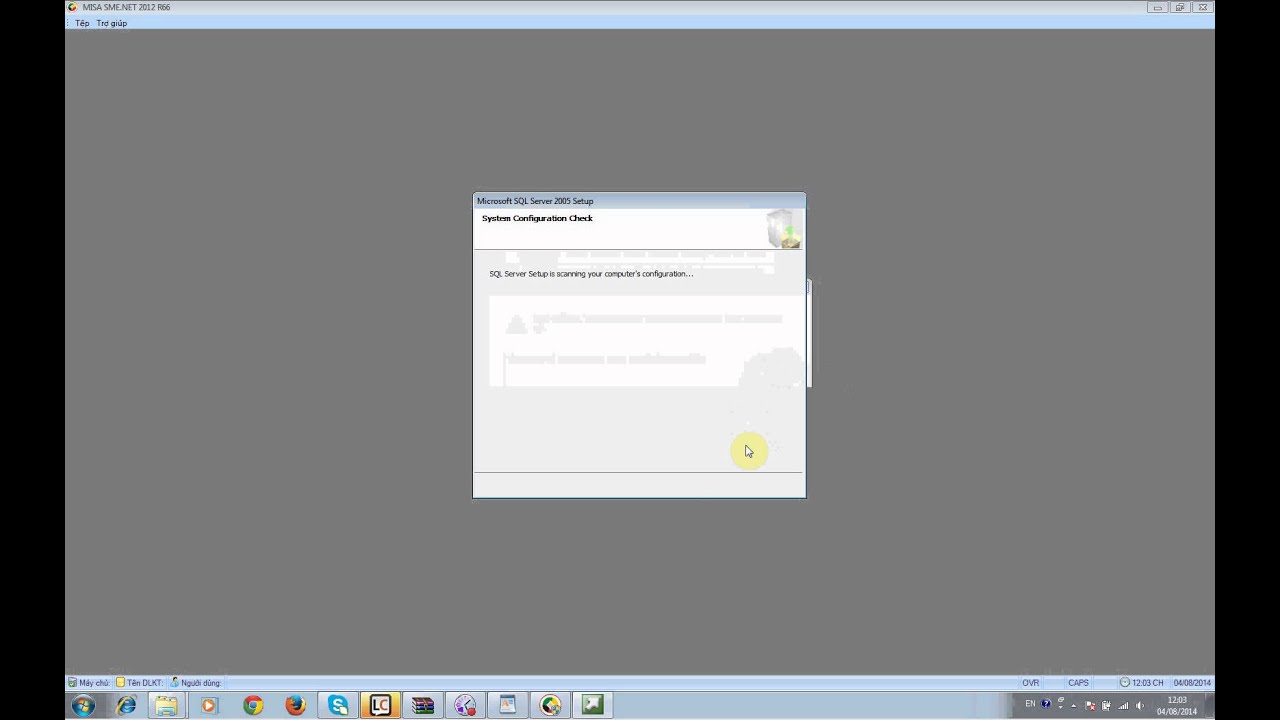
Task: Show hidden system tray icons
Action: tap(1074, 706)
